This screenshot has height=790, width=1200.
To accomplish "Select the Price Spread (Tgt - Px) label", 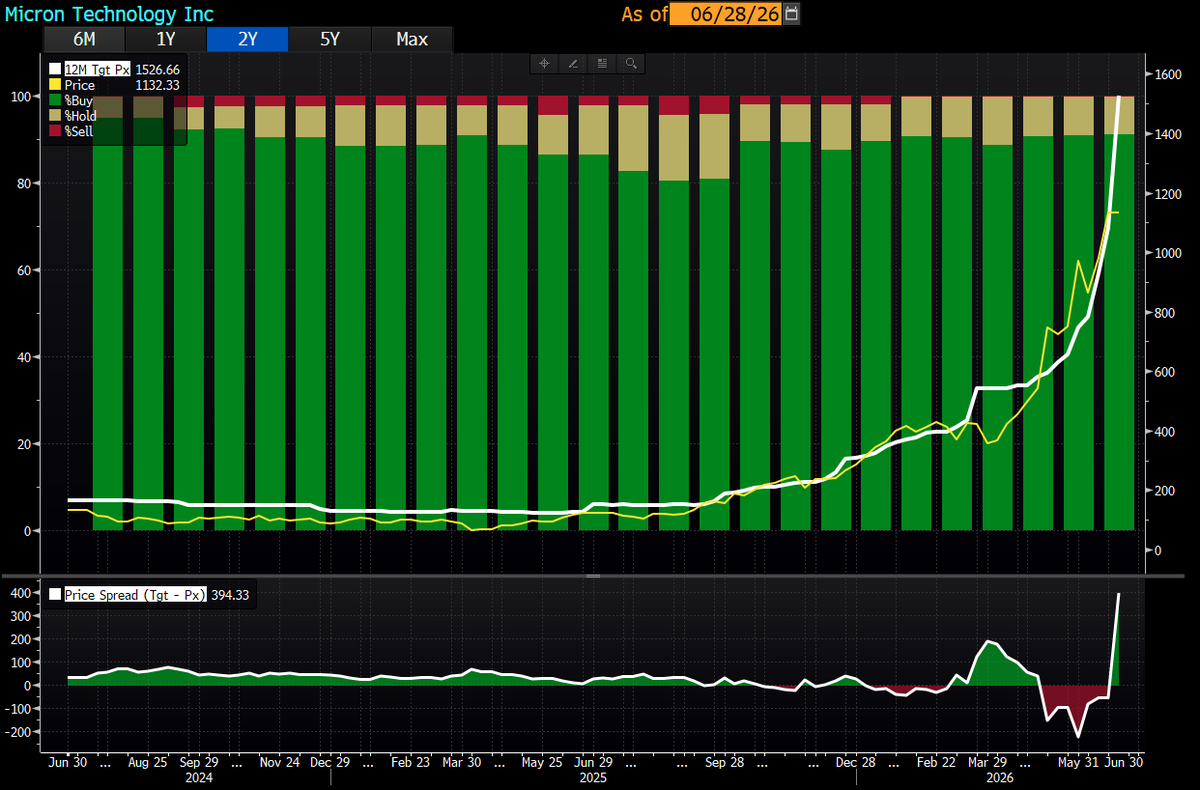I will [x=135, y=594].
